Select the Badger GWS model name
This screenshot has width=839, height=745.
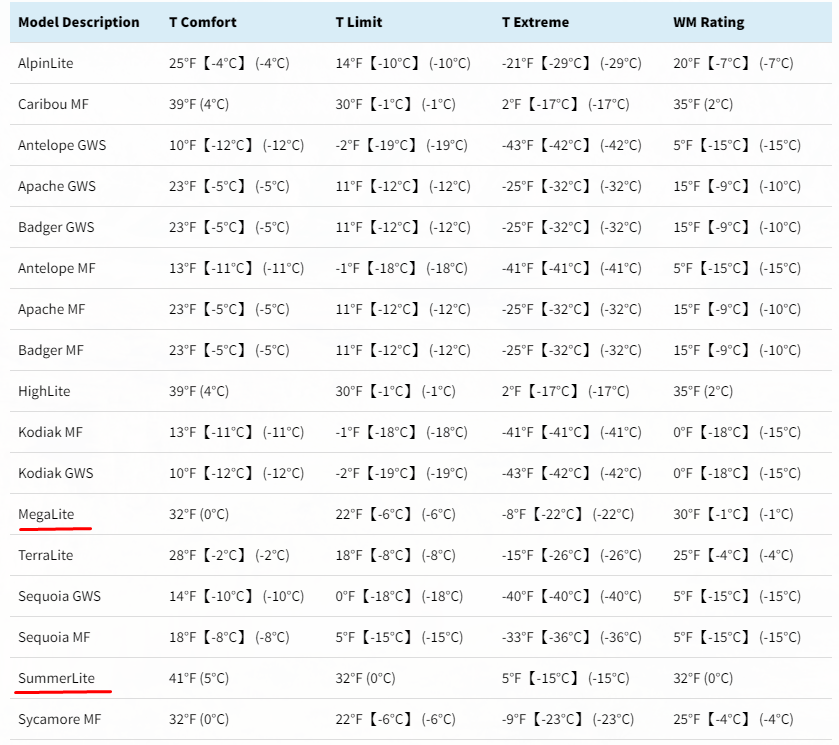point(56,227)
